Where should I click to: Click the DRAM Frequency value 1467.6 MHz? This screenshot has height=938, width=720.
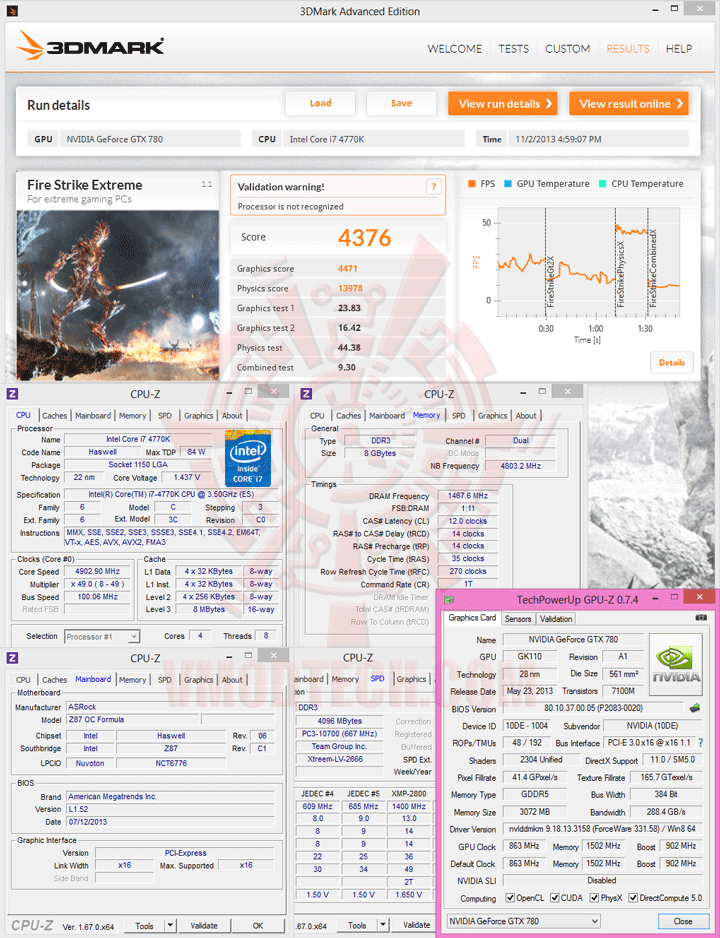click(467, 496)
